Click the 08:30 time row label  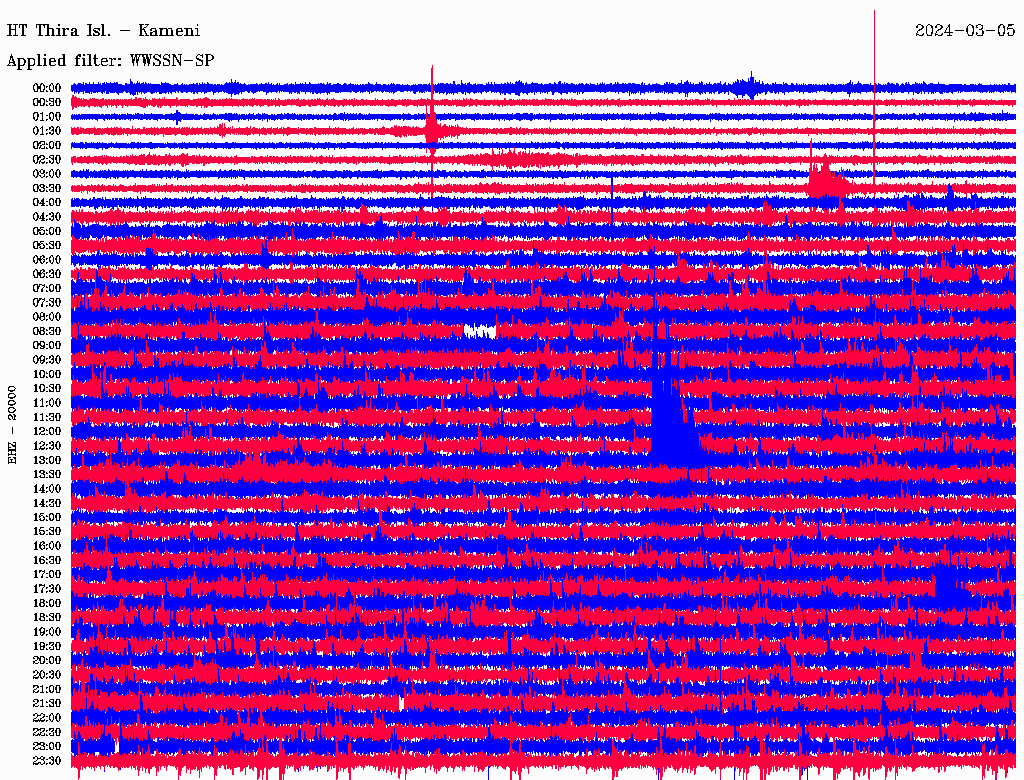[47, 331]
